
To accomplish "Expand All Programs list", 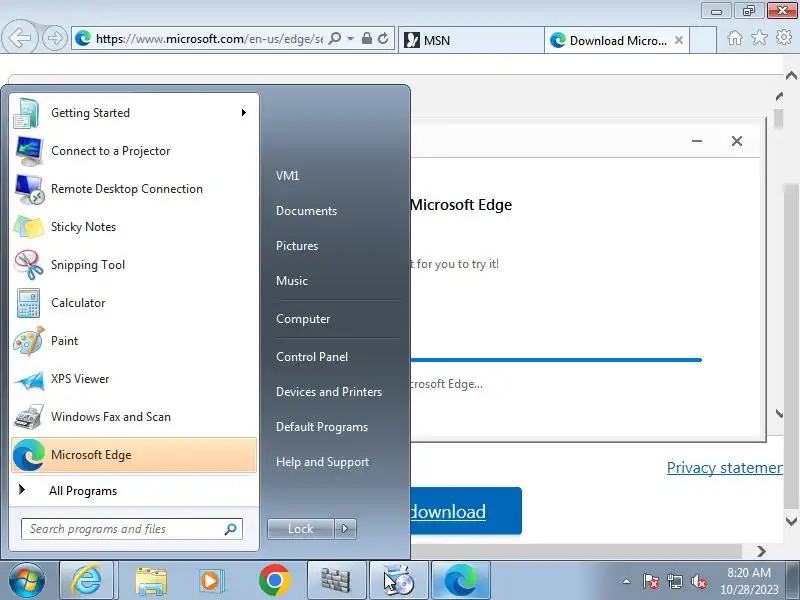I will click(x=133, y=491).
